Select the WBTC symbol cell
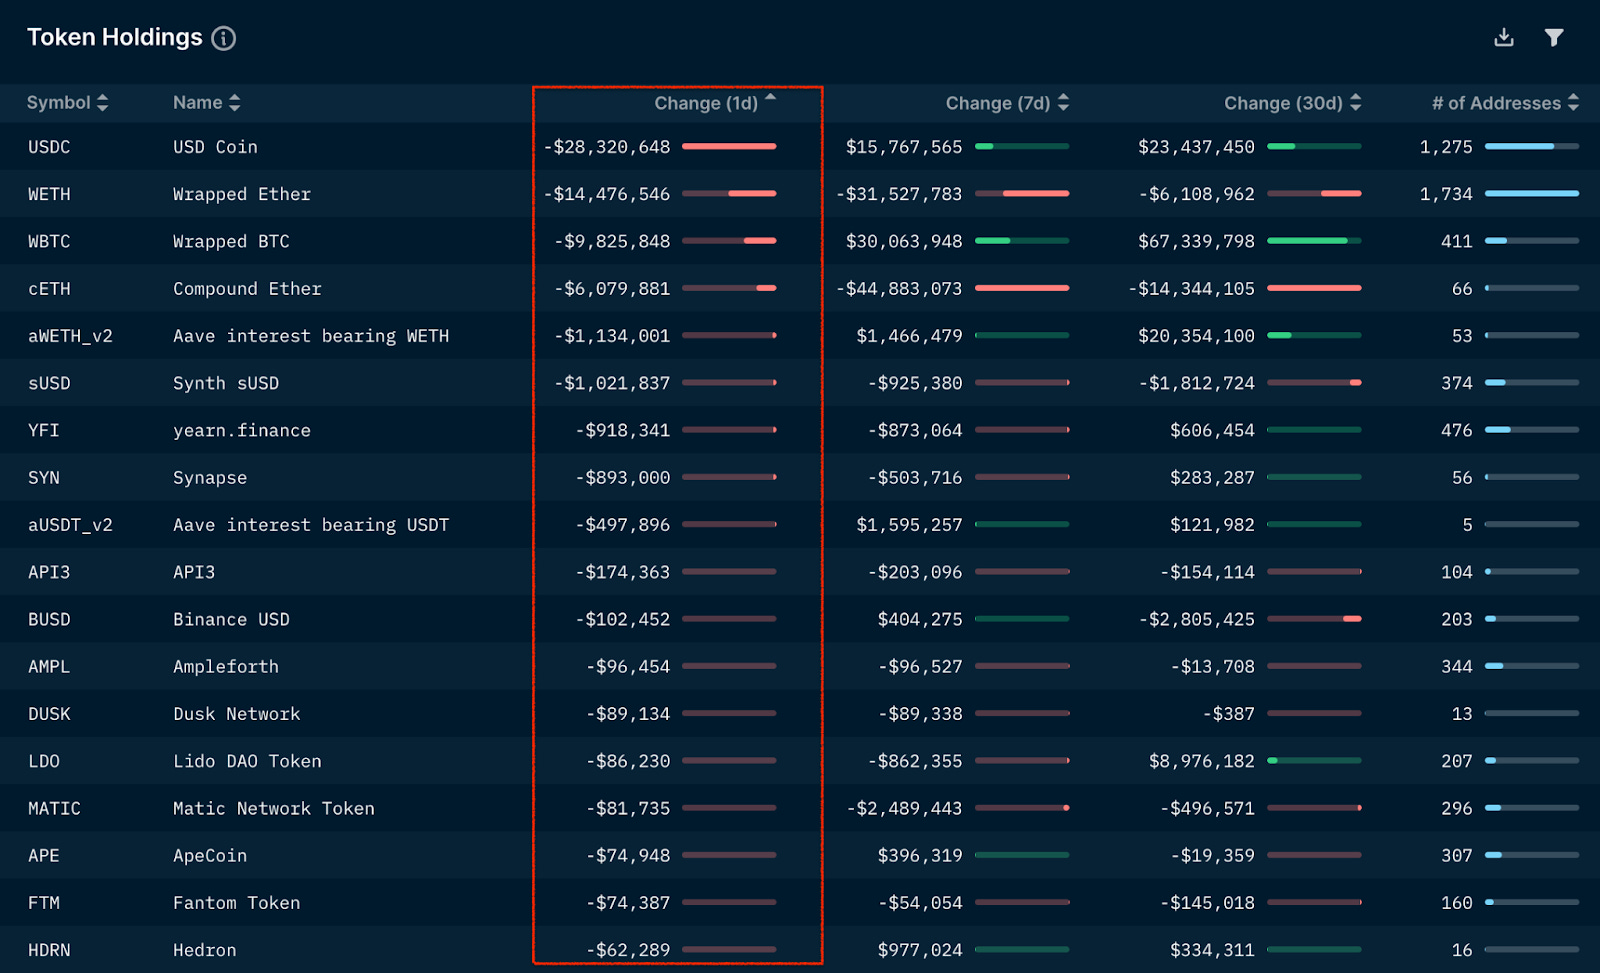This screenshot has height=973, width=1600. [49, 241]
